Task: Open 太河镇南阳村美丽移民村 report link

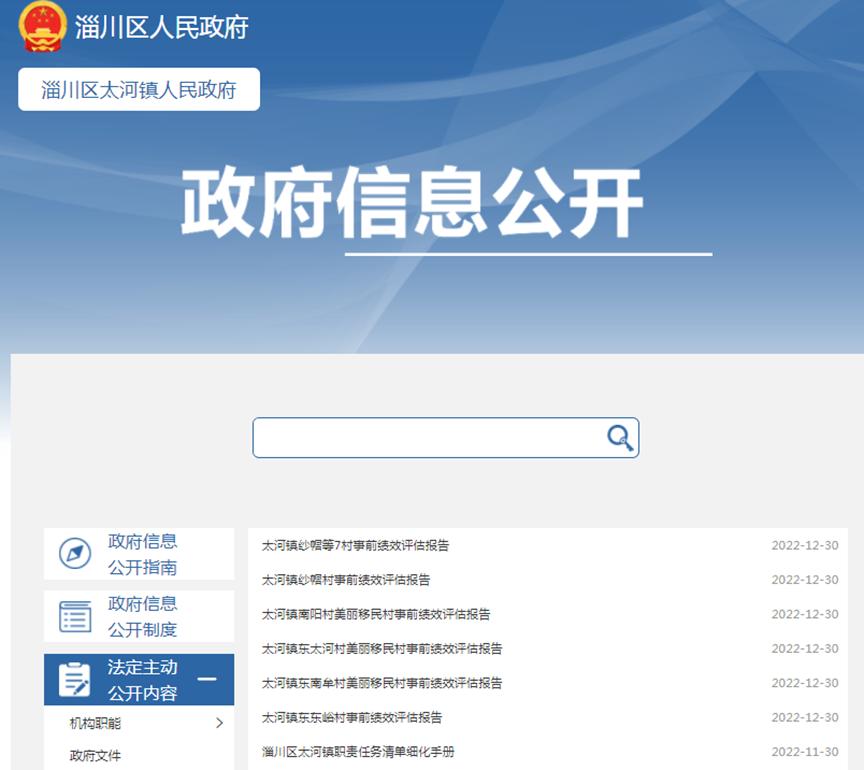Action: [x=376, y=614]
